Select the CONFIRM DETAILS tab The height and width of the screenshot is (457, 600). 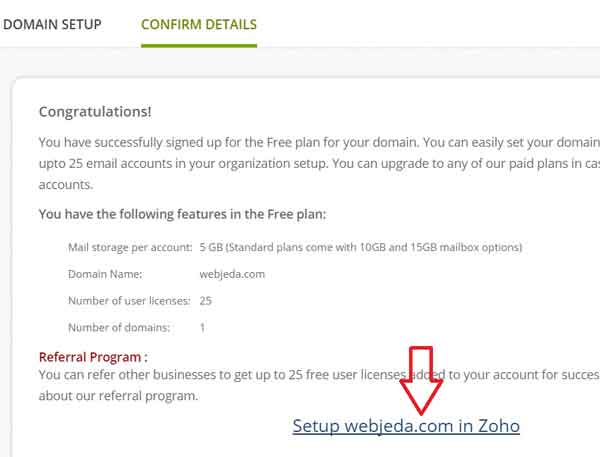tap(199, 24)
